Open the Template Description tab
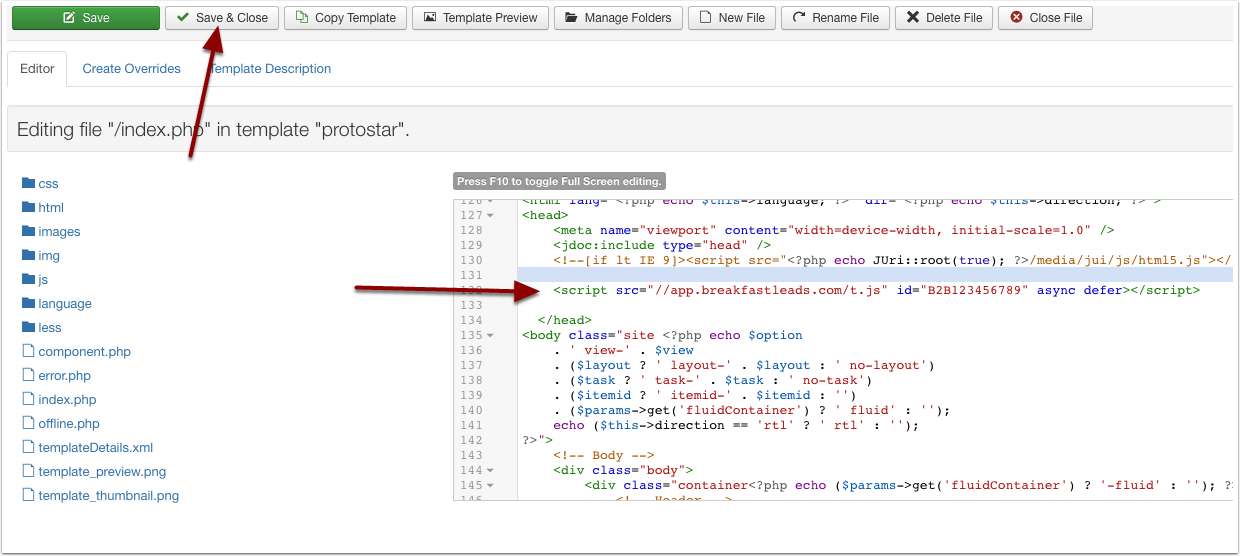This screenshot has height=556, width=1240. pos(270,69)
